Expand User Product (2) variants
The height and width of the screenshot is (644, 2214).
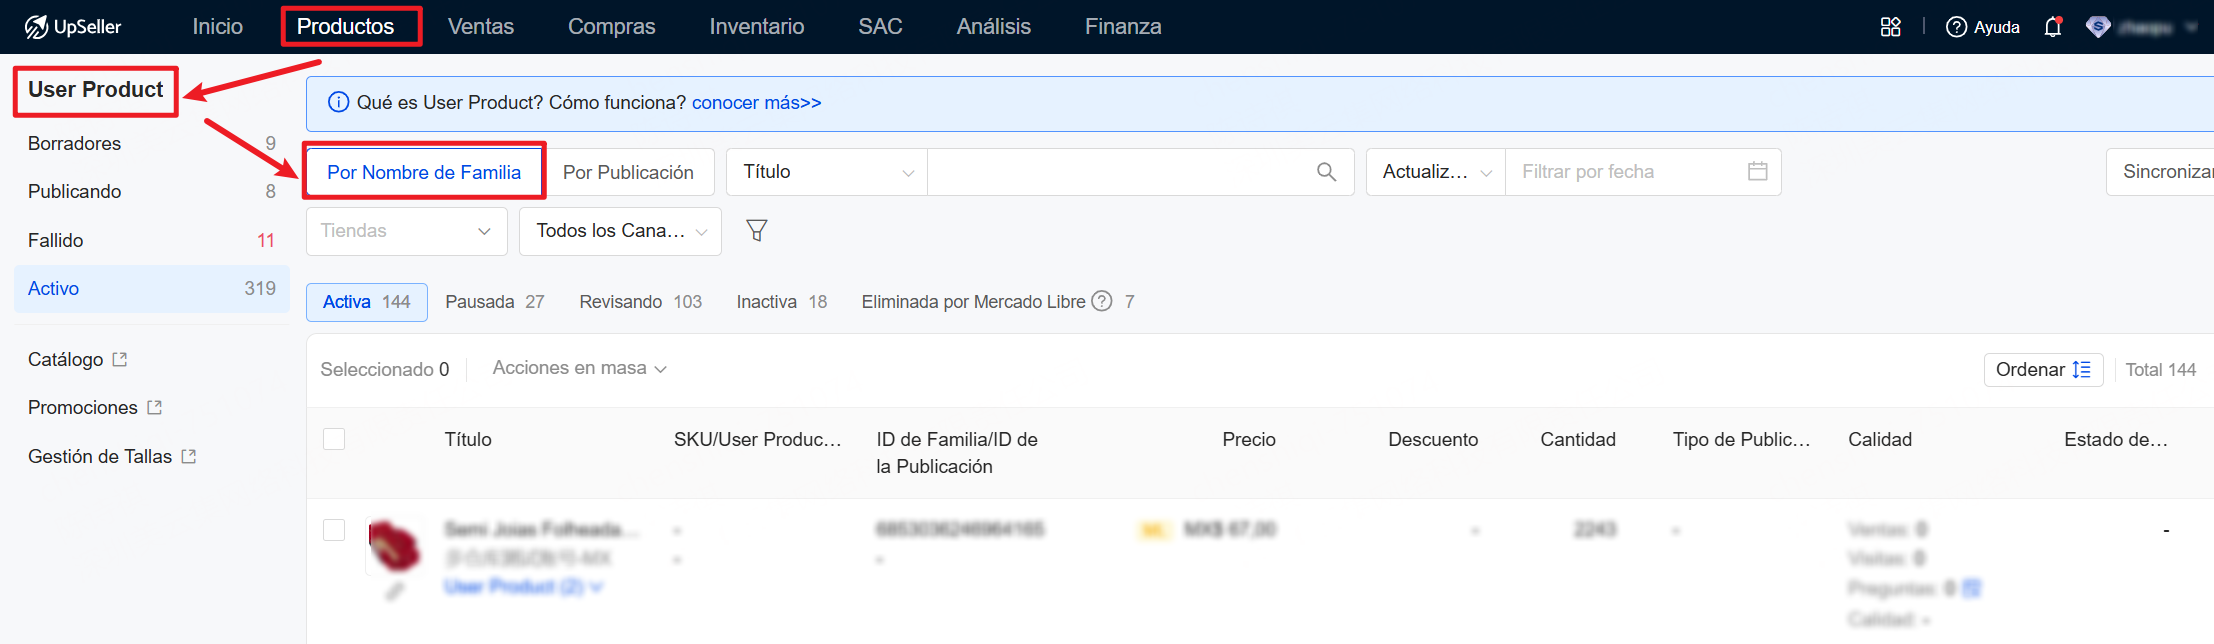pos(524,587)
